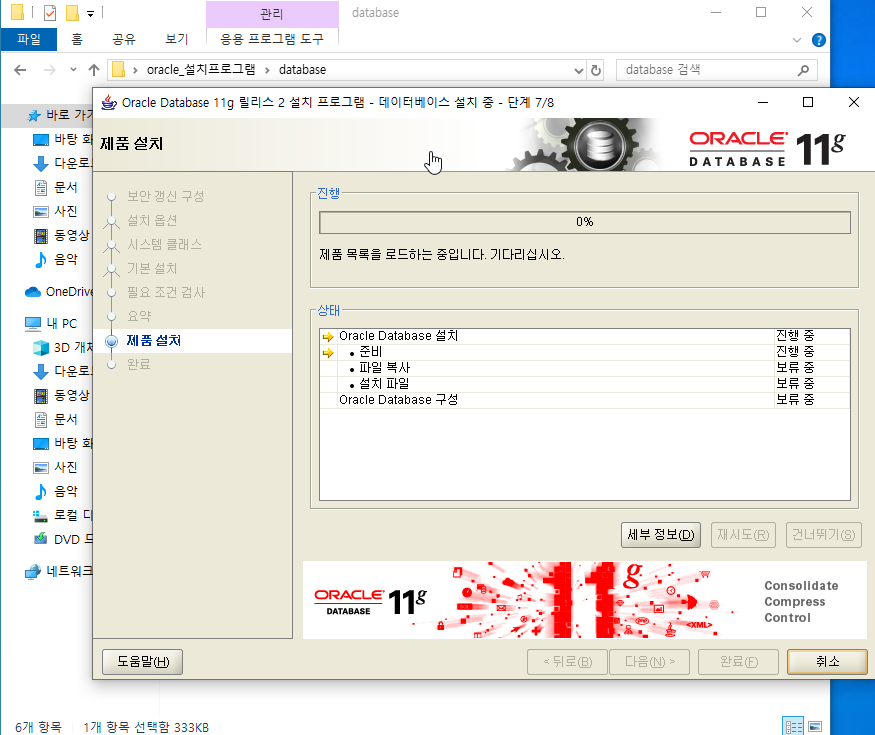
Task: Click the Java icon in installer title bar
Action: click(x=109, y=102)
